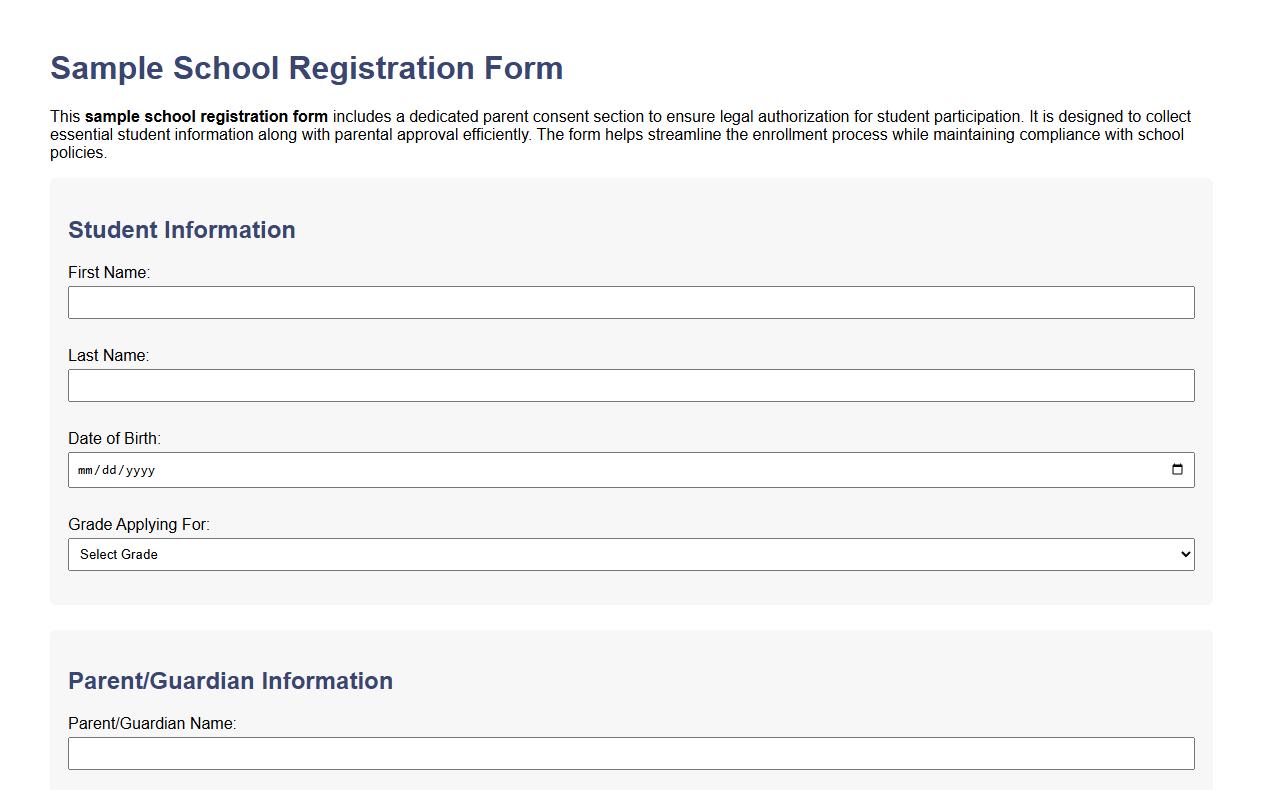Image resolution: width=1263 pixels, height=790 pixels.
Task: Click the Student Information section heading
Action: [182, 230]
